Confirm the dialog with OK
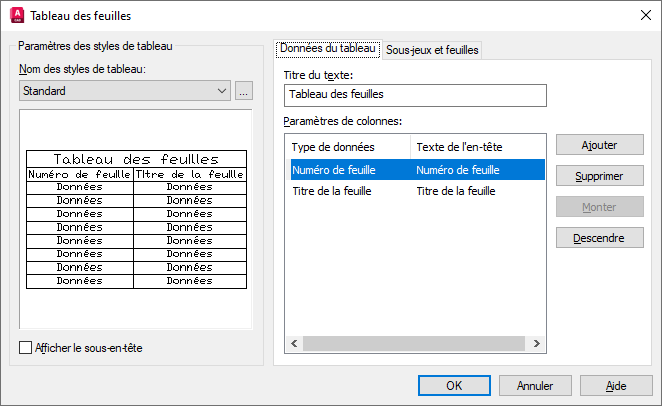The height and width of the screenshot is (406, 662). 454,385
